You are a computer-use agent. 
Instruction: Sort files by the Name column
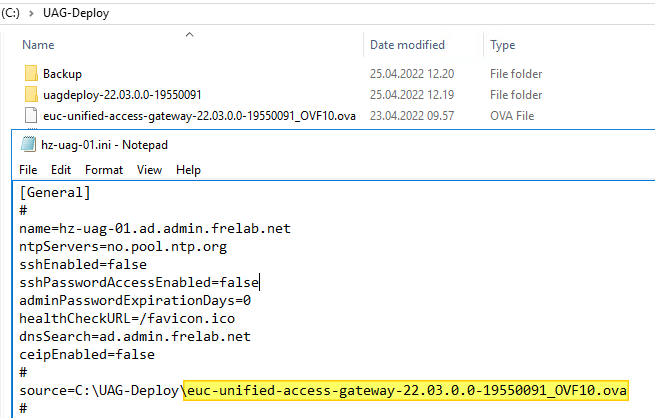38,45
